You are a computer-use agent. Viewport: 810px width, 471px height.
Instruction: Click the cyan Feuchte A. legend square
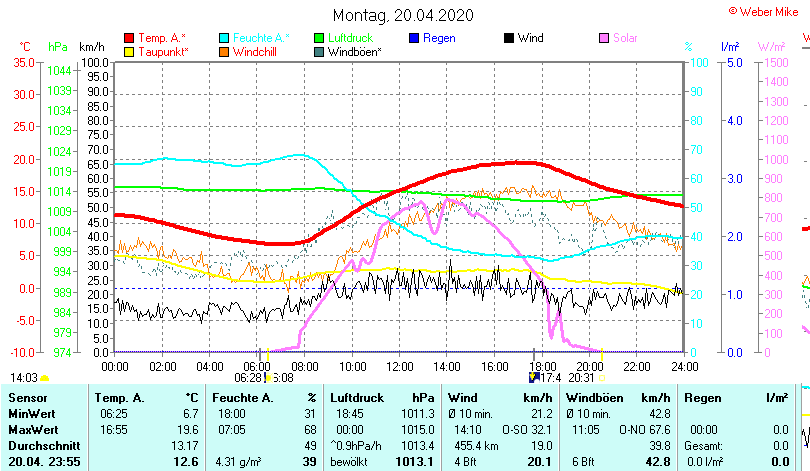tap(224, 38)
